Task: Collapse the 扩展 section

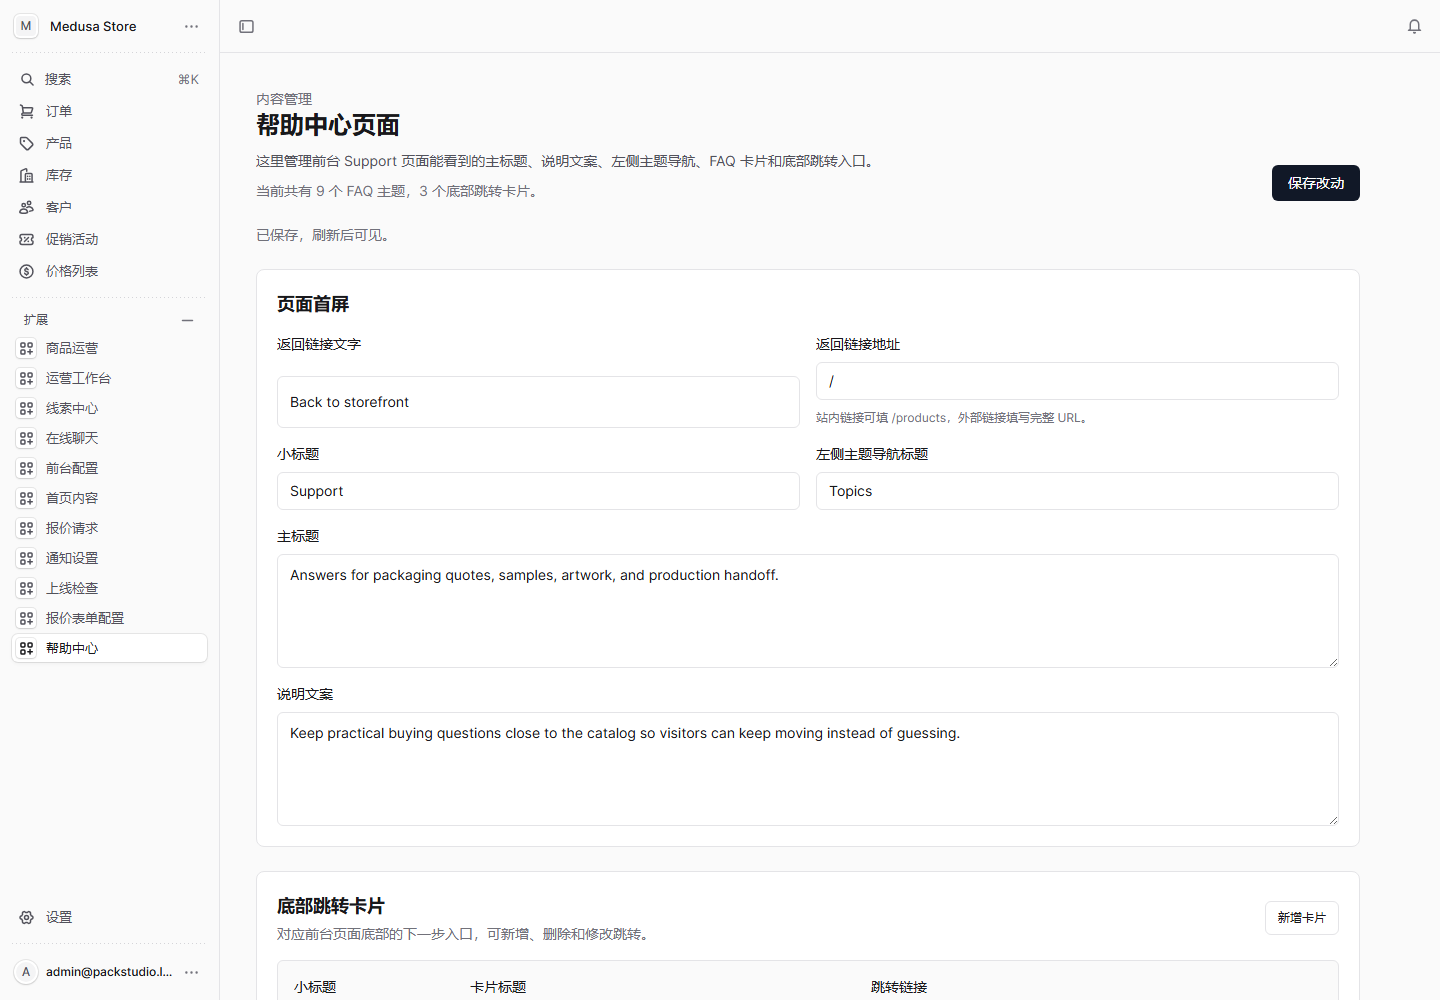Action: point(187,320)
